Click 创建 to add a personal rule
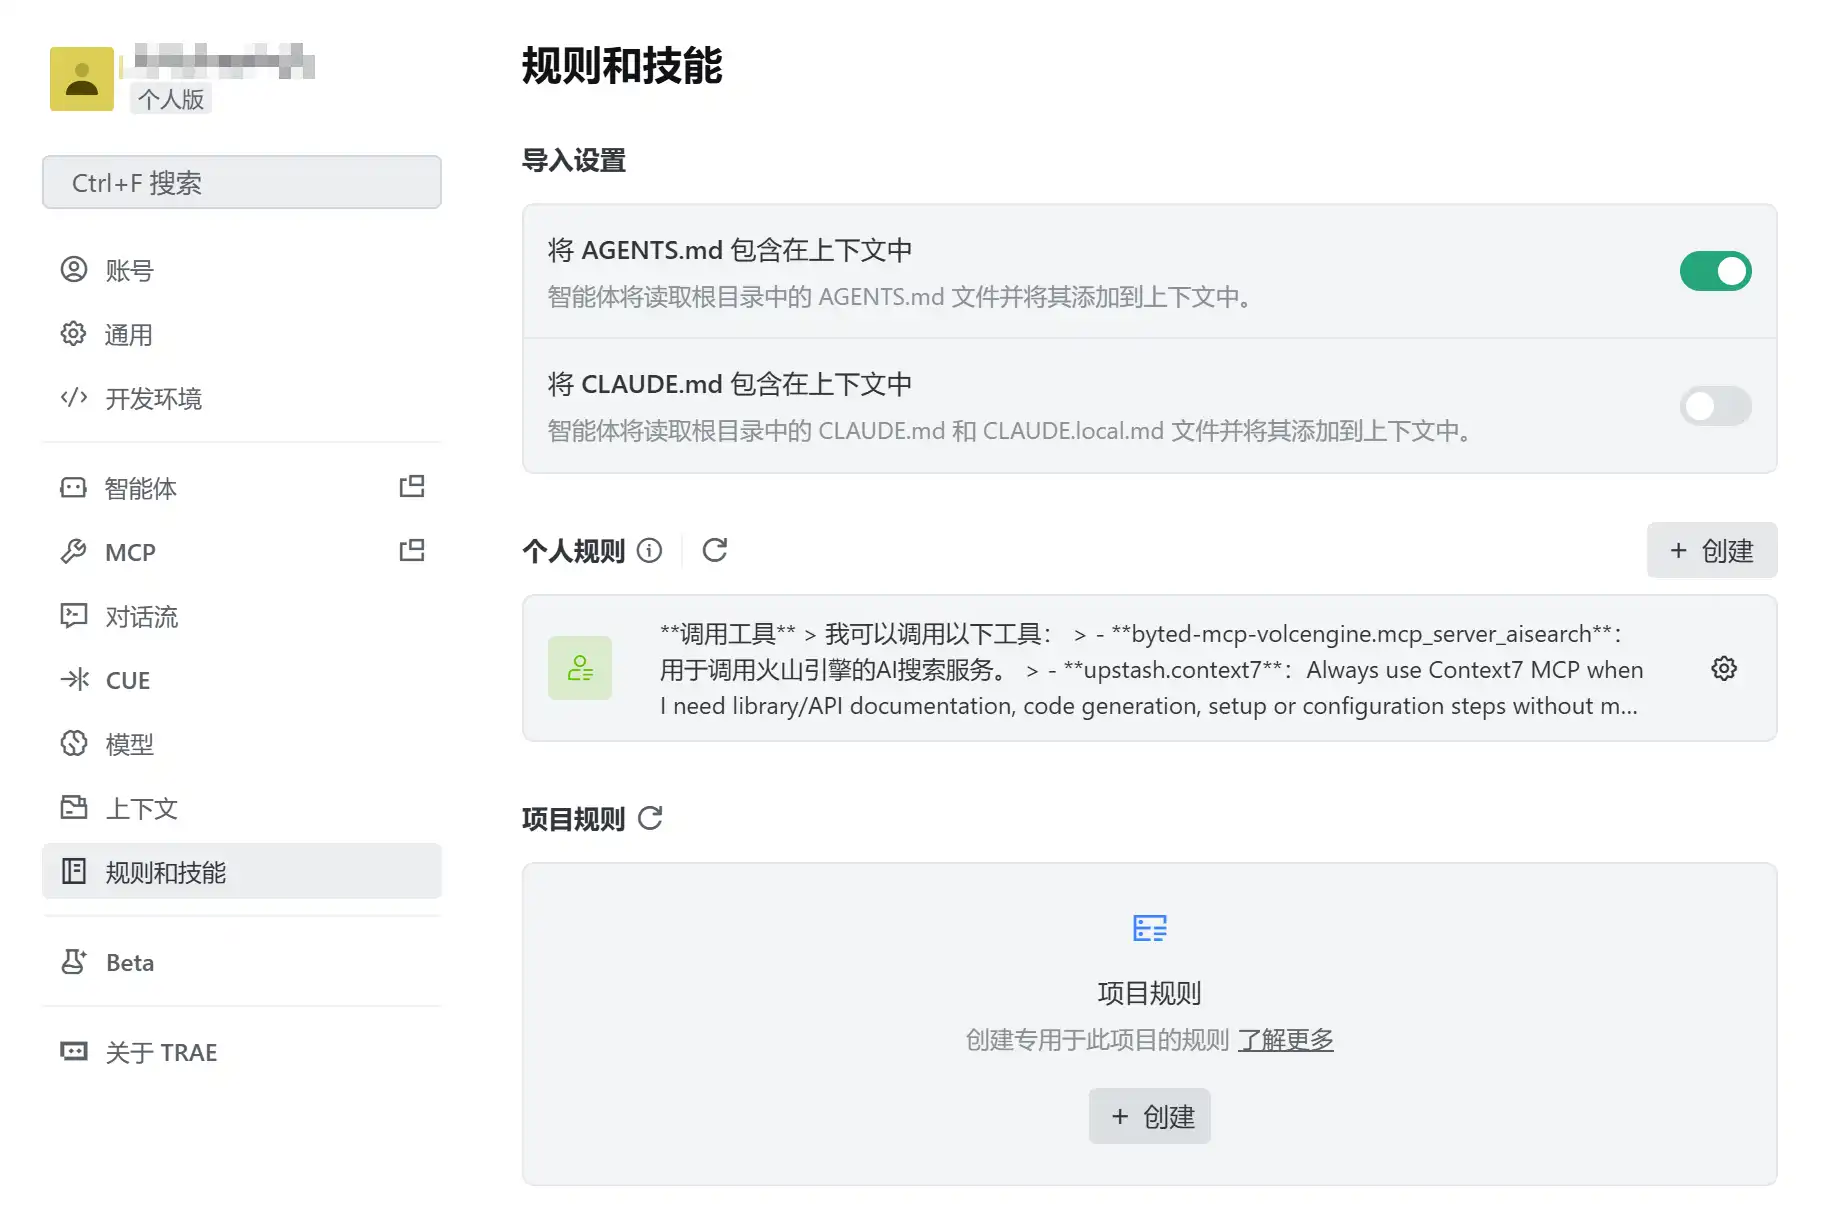 pyautogui.click(x=1711, y=550)
